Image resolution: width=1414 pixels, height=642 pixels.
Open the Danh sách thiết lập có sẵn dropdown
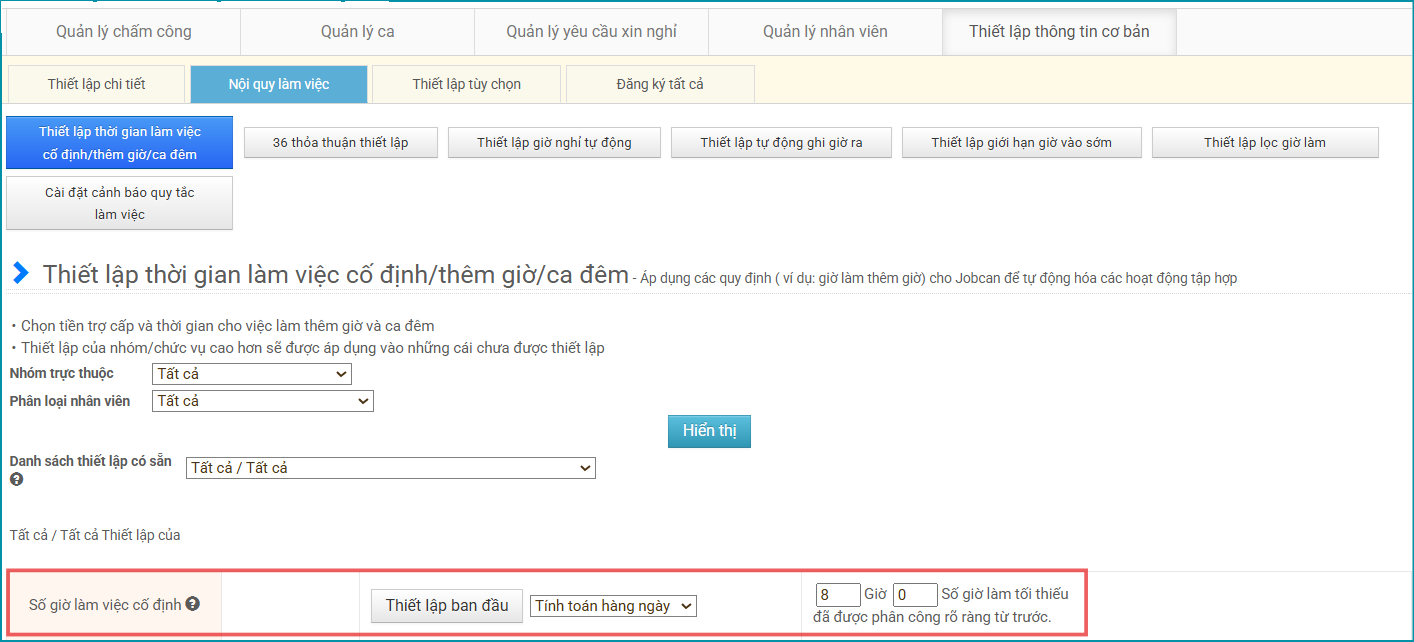click(x=390, y=468)
